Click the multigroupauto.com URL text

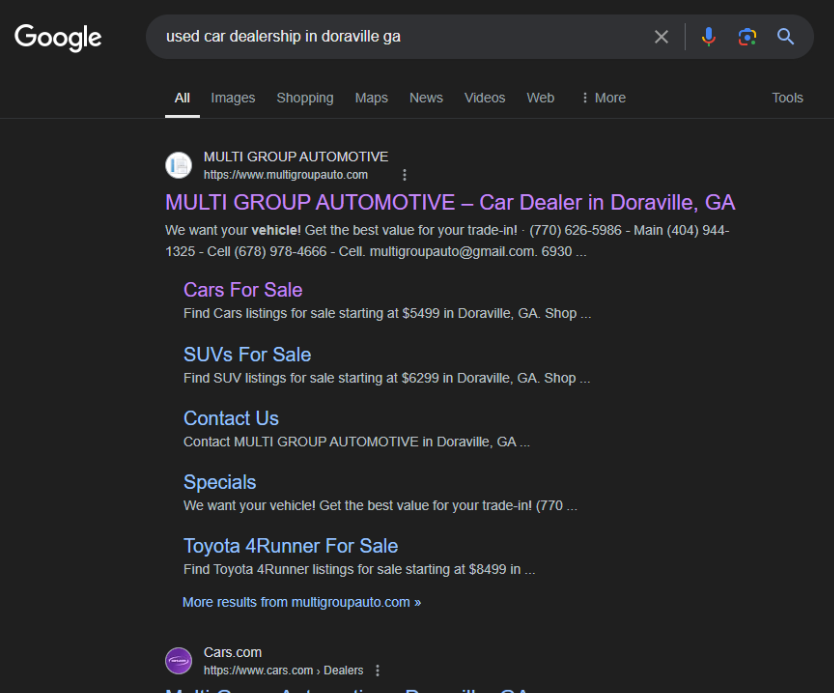click(286, 175)
